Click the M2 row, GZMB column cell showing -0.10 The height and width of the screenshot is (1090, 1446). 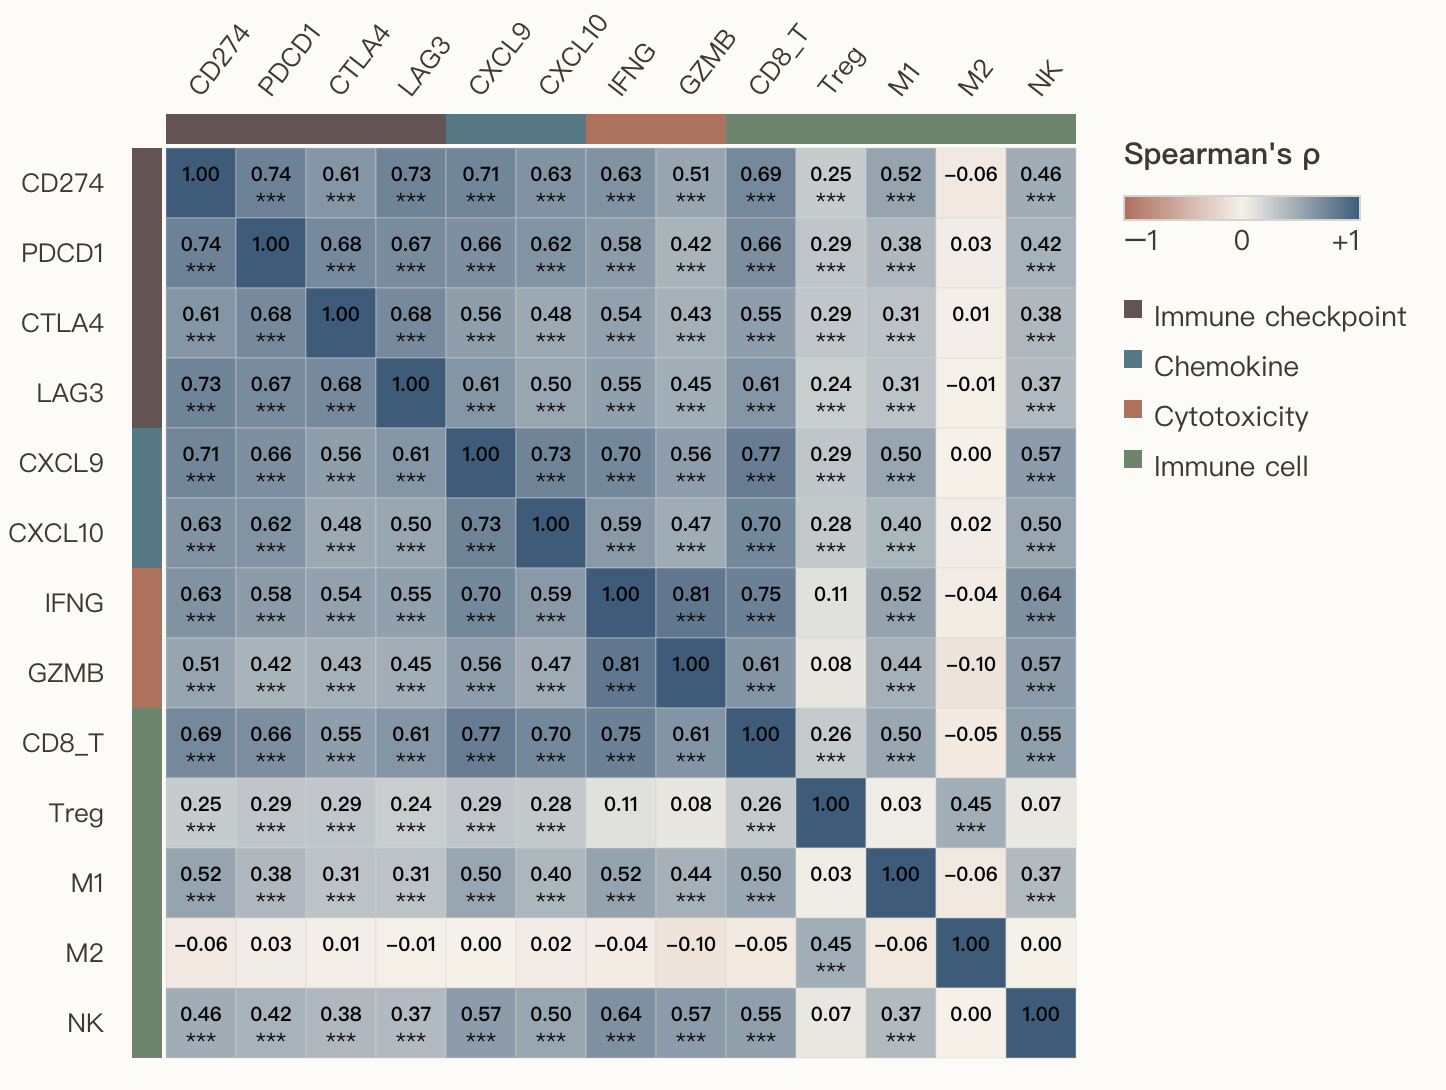pos(691,953)
